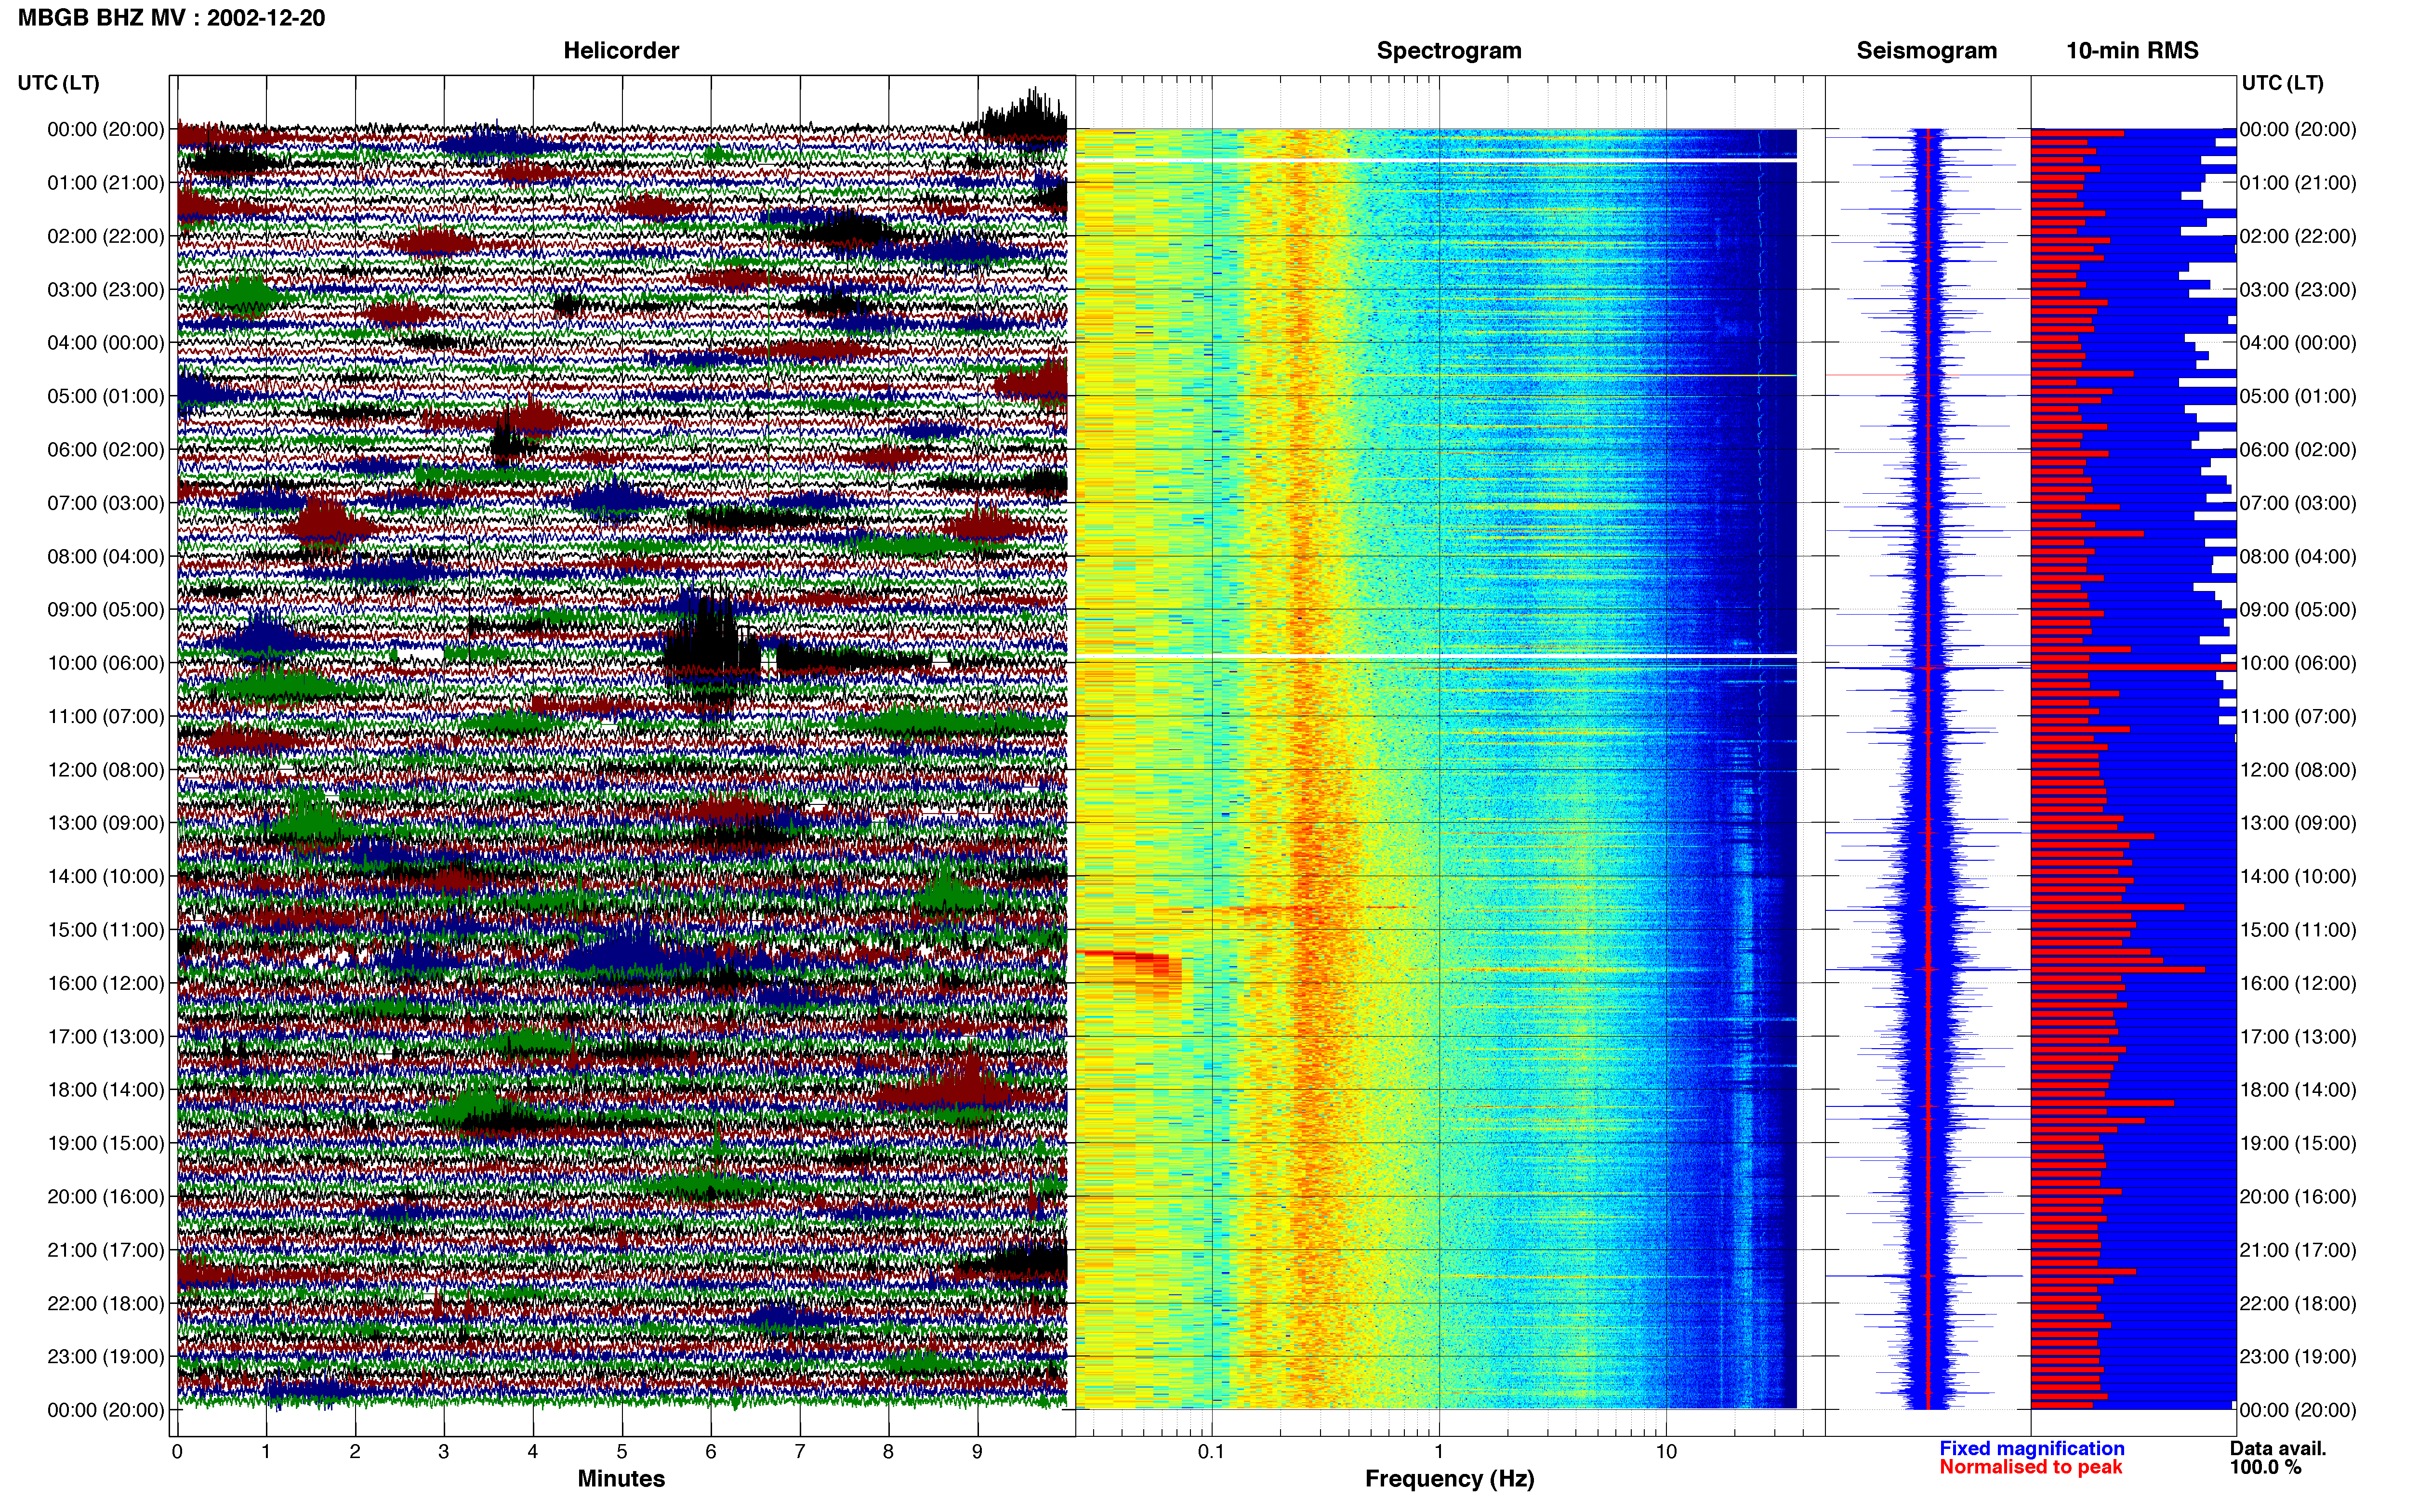The width and height of the screenshot is (2418, 1512).
Task: Click the left '01:00 (21:00)' time label
Action: [x=106, y=183]
